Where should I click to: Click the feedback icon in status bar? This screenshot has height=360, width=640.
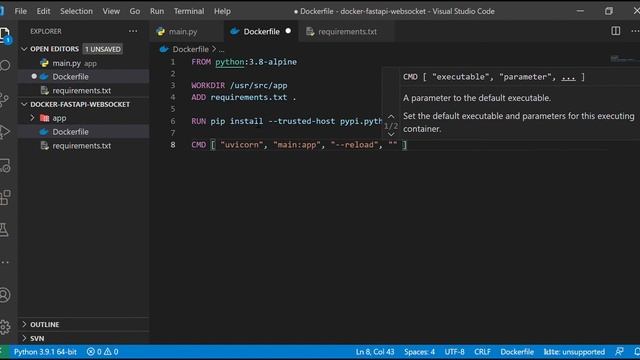pyautogui.click(x=619, y=351)
